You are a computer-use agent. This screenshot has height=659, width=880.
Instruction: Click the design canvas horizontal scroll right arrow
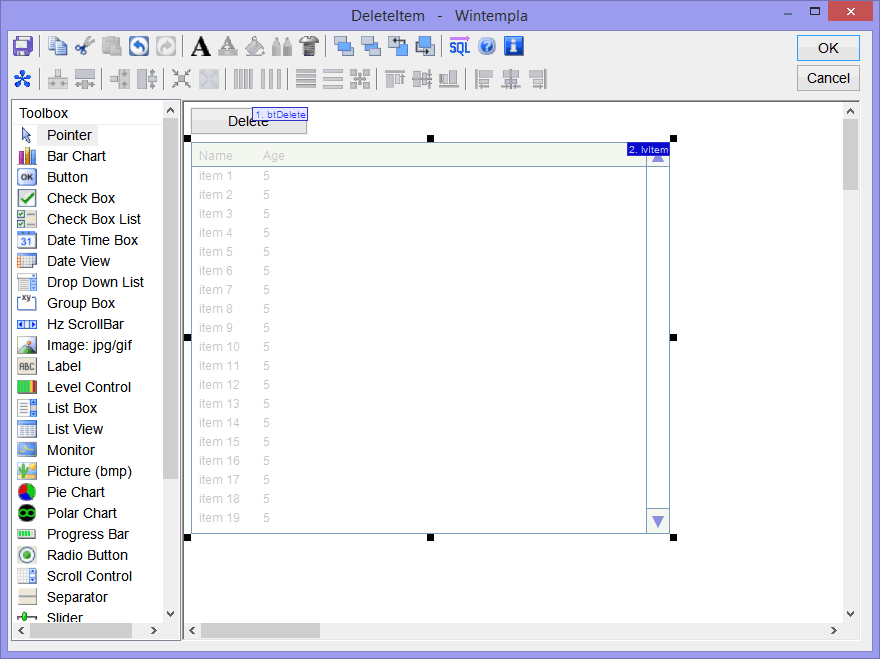(x=834, y=630)
